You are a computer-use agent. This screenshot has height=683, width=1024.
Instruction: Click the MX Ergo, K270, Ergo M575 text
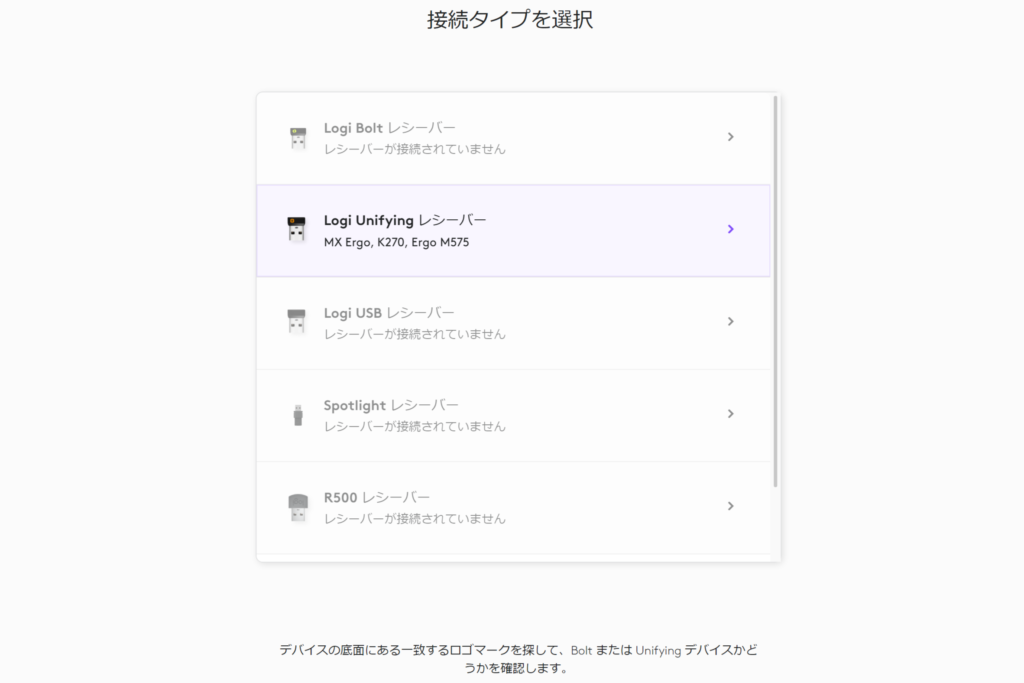[x=396, y=242]
